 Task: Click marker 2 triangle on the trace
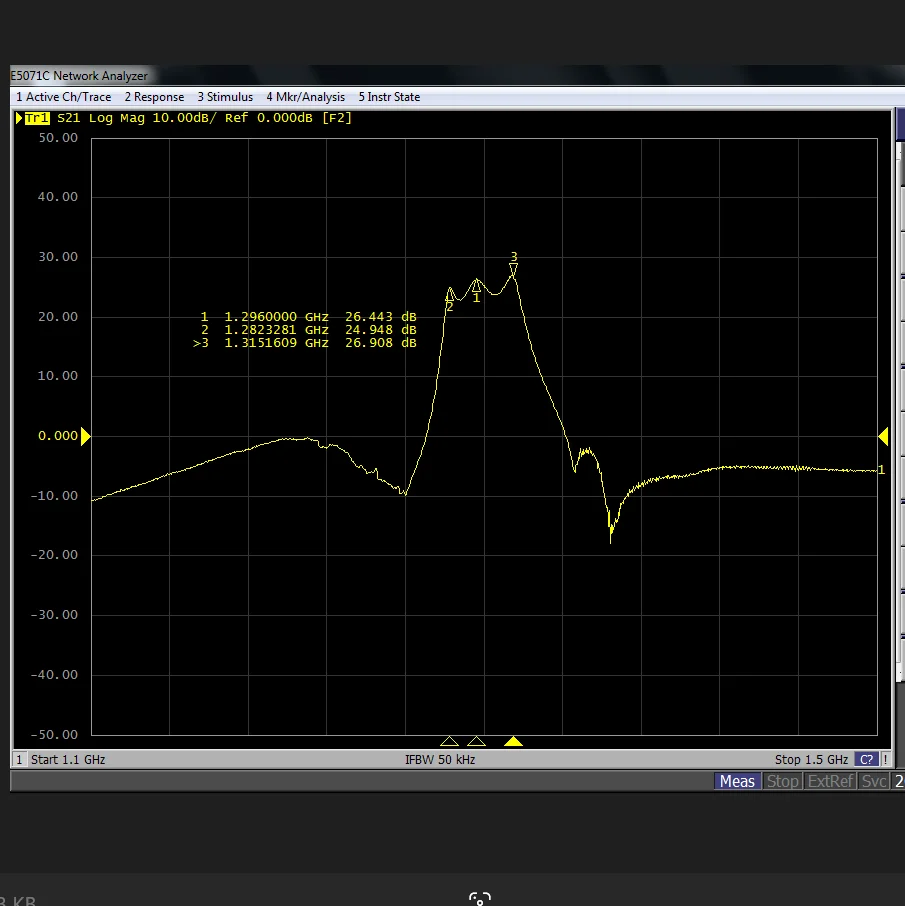pyautogui.click(x=450, y=295)
